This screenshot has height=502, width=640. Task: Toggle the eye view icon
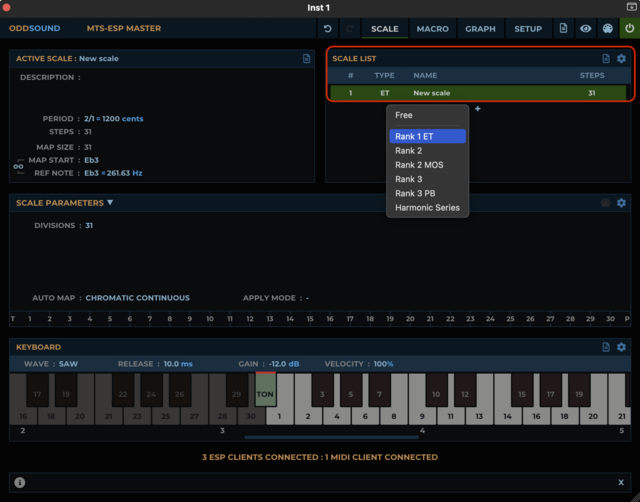586,29
